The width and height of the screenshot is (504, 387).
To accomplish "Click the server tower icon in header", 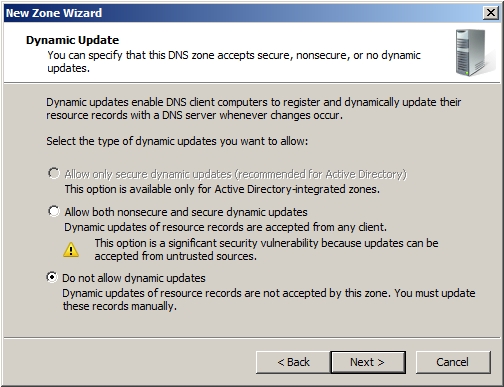I will tap(473, 52).
